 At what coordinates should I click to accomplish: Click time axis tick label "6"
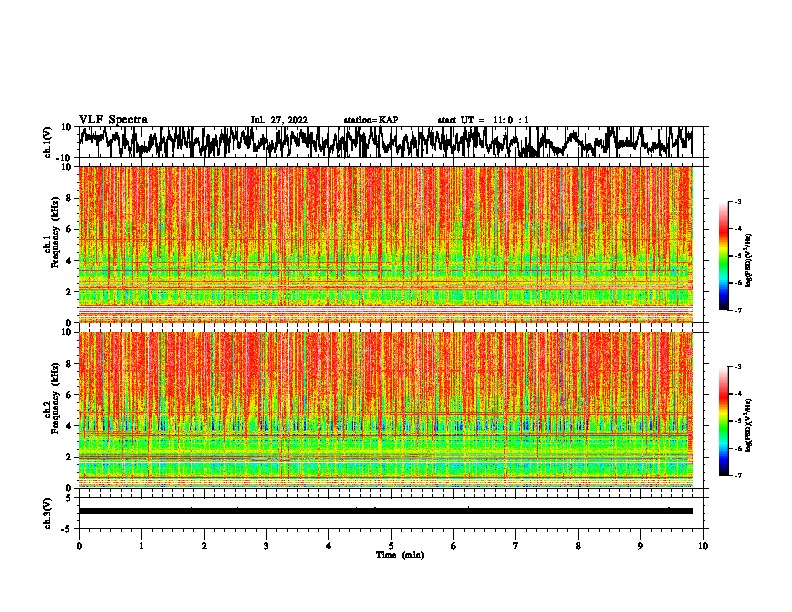(454, 546)
